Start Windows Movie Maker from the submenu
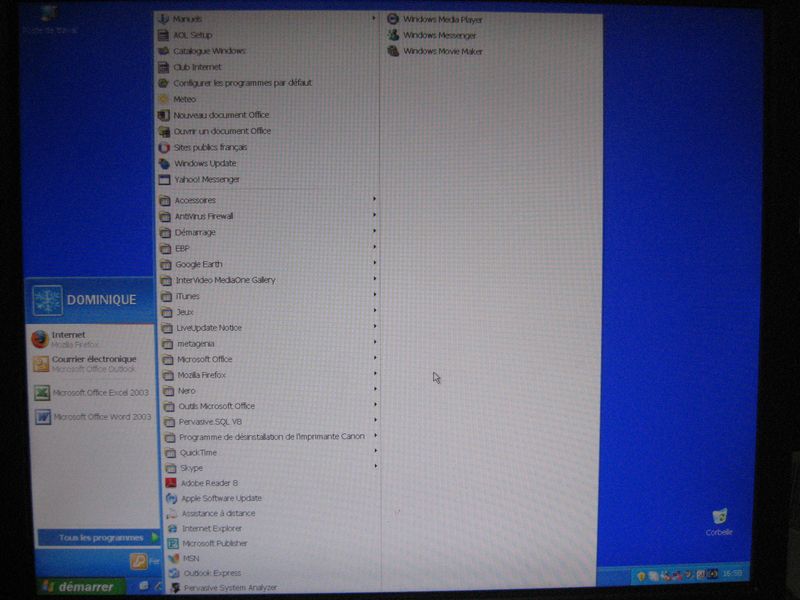 (435, 51)
